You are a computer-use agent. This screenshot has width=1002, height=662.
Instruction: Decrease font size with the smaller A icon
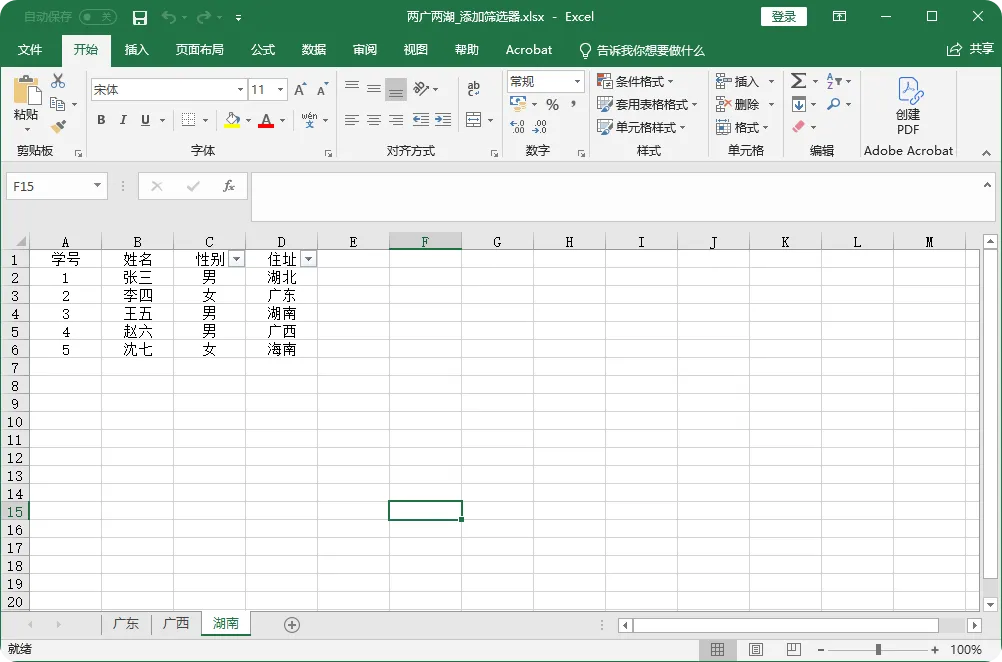click(x=322, y=89)
